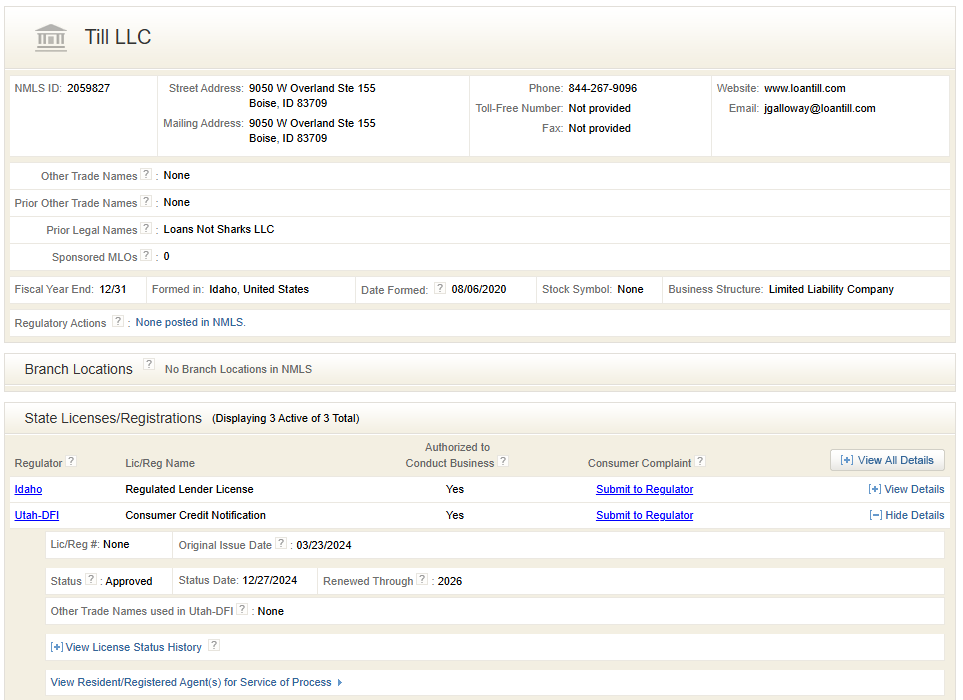Click Original Issue Date value 03/23/2024
The image size is (963, 700).
tap(324, 545)
